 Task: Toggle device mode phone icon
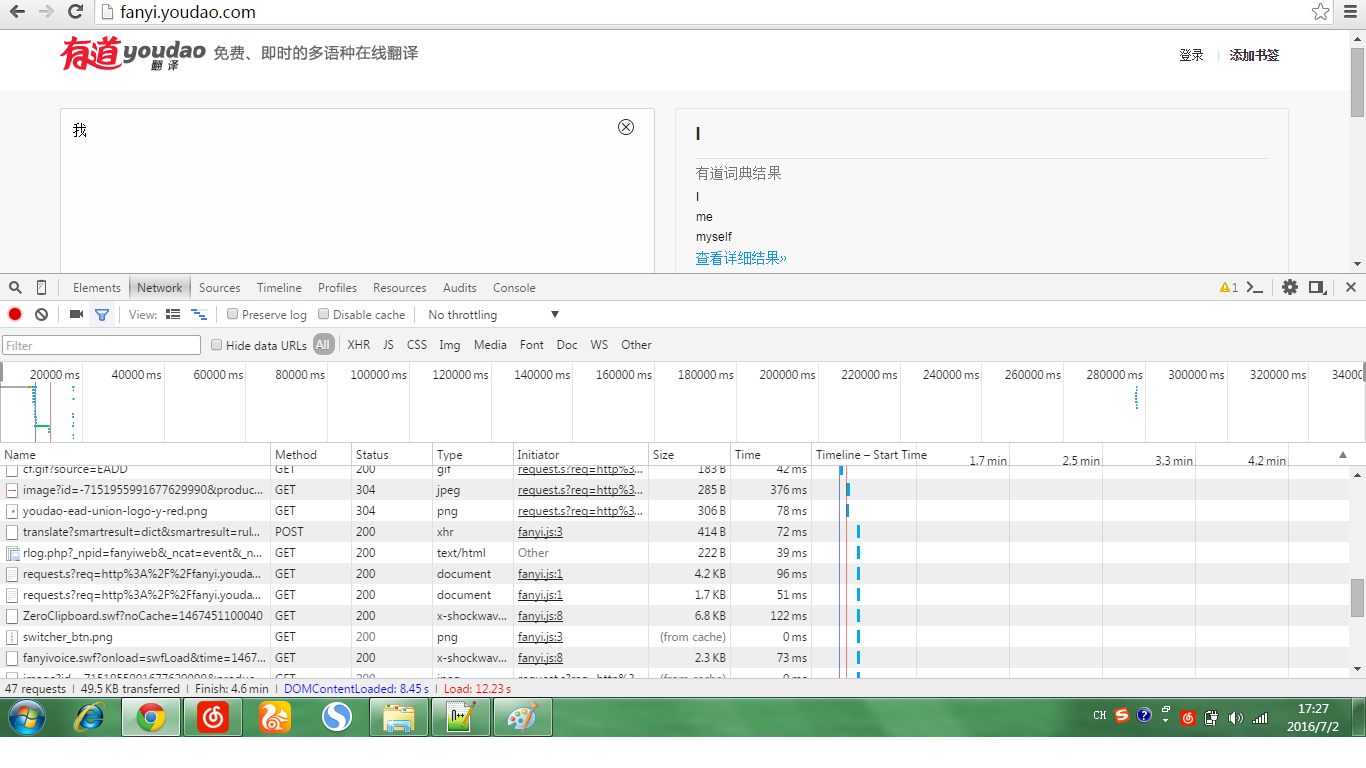[x=41, y=288]
